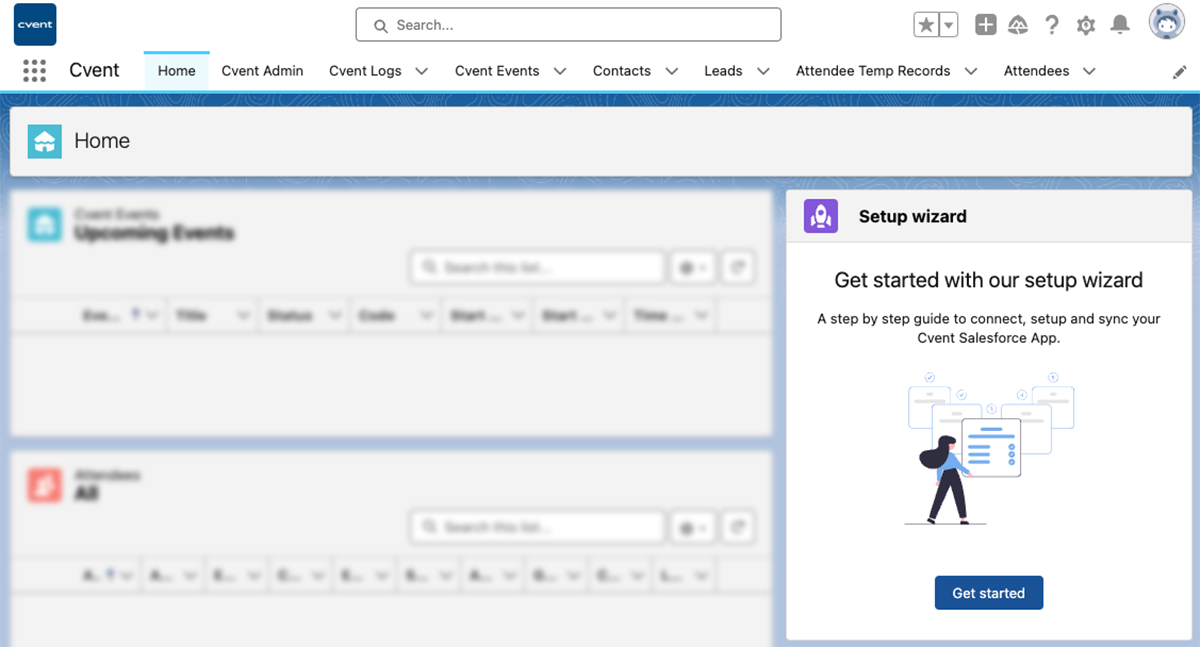Select the Home tab
The height and width of the screenshot is (647, 1200).
pyautogui.click(x=176, y=71)
